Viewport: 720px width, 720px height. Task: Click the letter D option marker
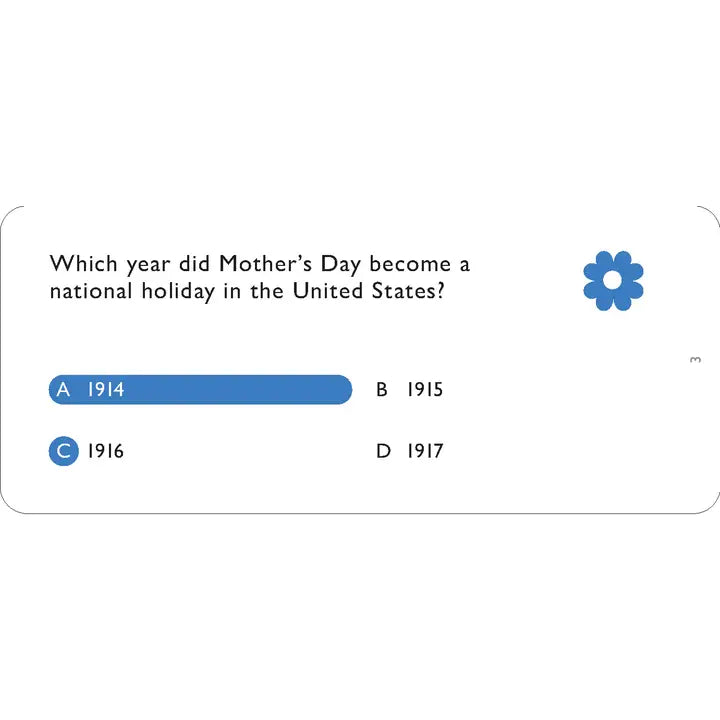(x=383, y=451)
